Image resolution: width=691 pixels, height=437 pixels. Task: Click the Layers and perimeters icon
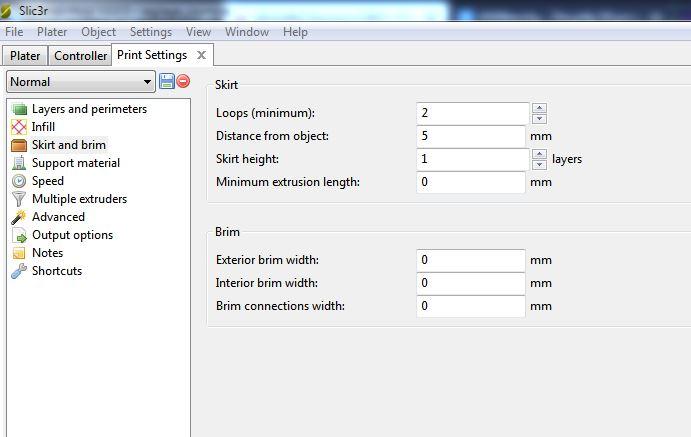(x=18, y=109)
